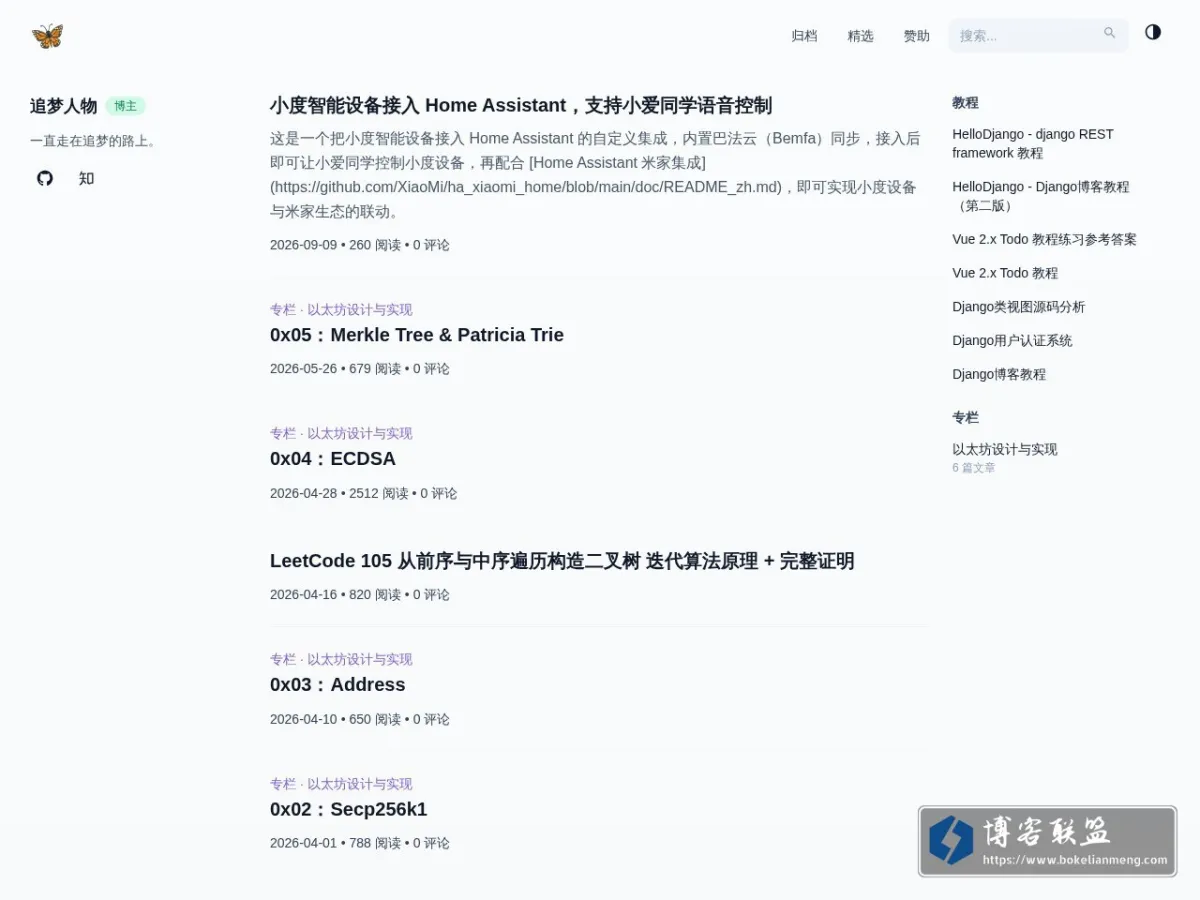Open post LeetCode 105 从前序与中序遍历构造二叉树
This screenshot has width=1200, height=900.
562,561
